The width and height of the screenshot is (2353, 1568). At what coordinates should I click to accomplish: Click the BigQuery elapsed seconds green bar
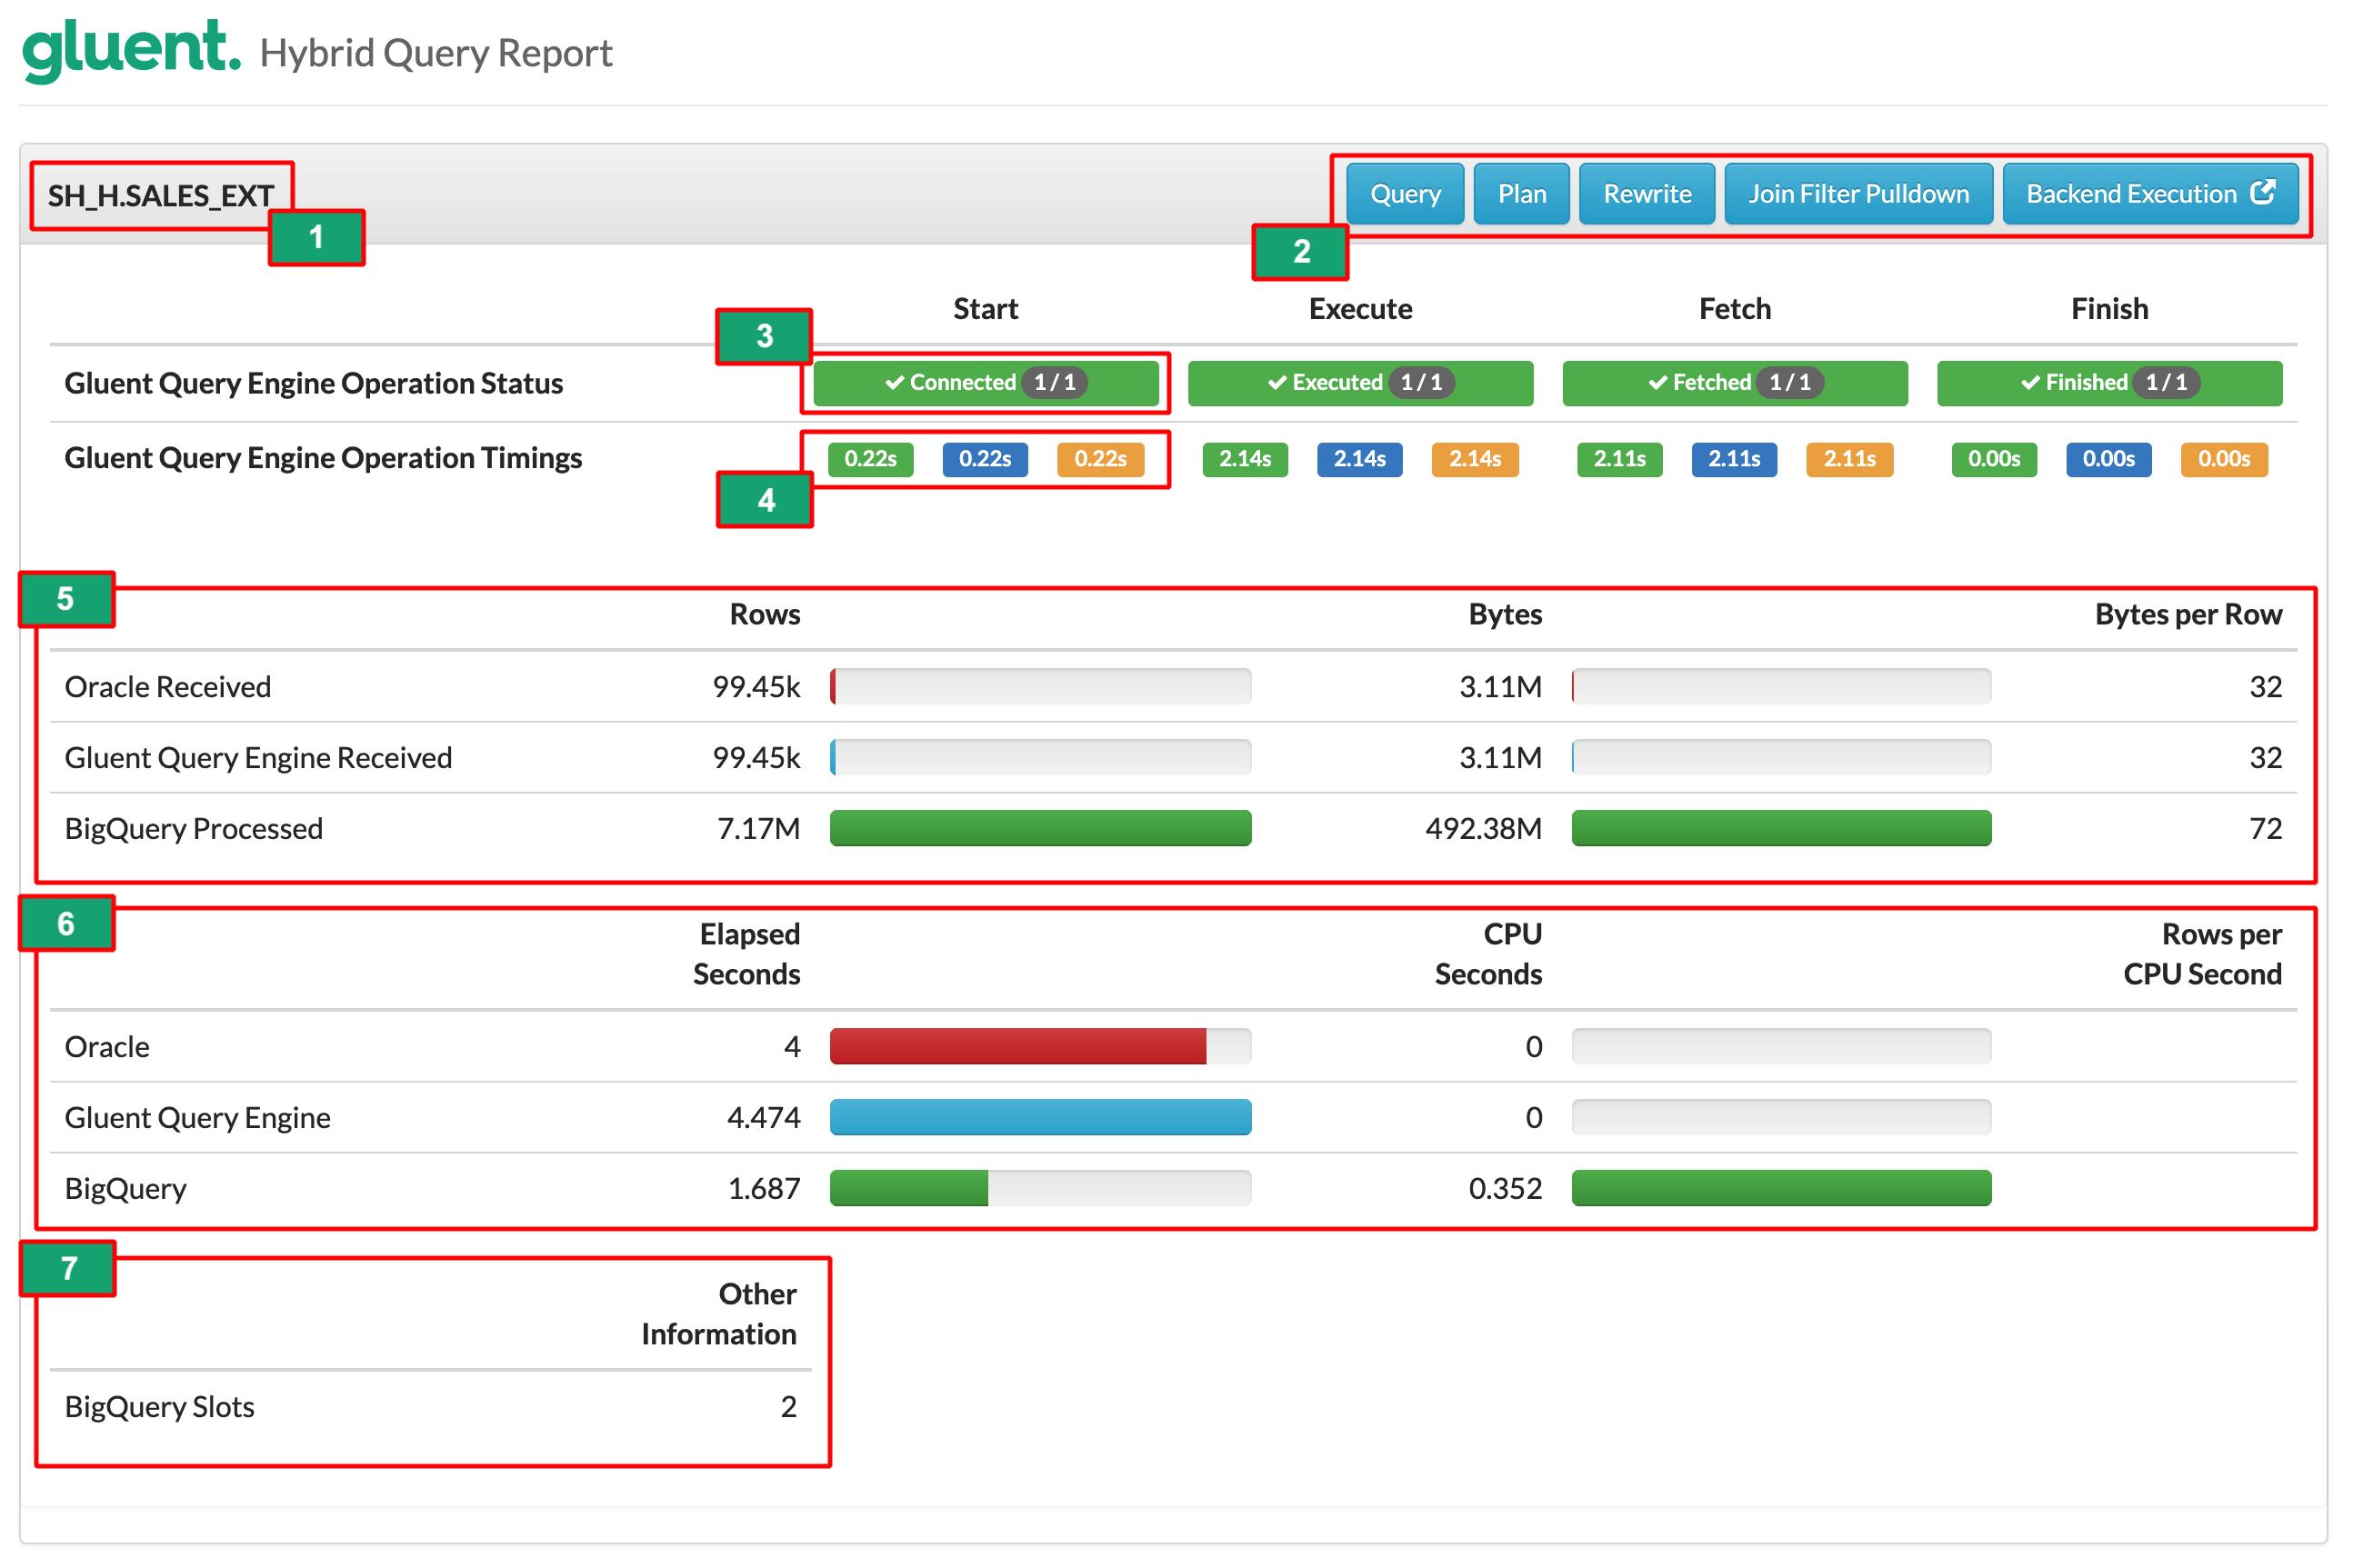tap(908, 1188)
